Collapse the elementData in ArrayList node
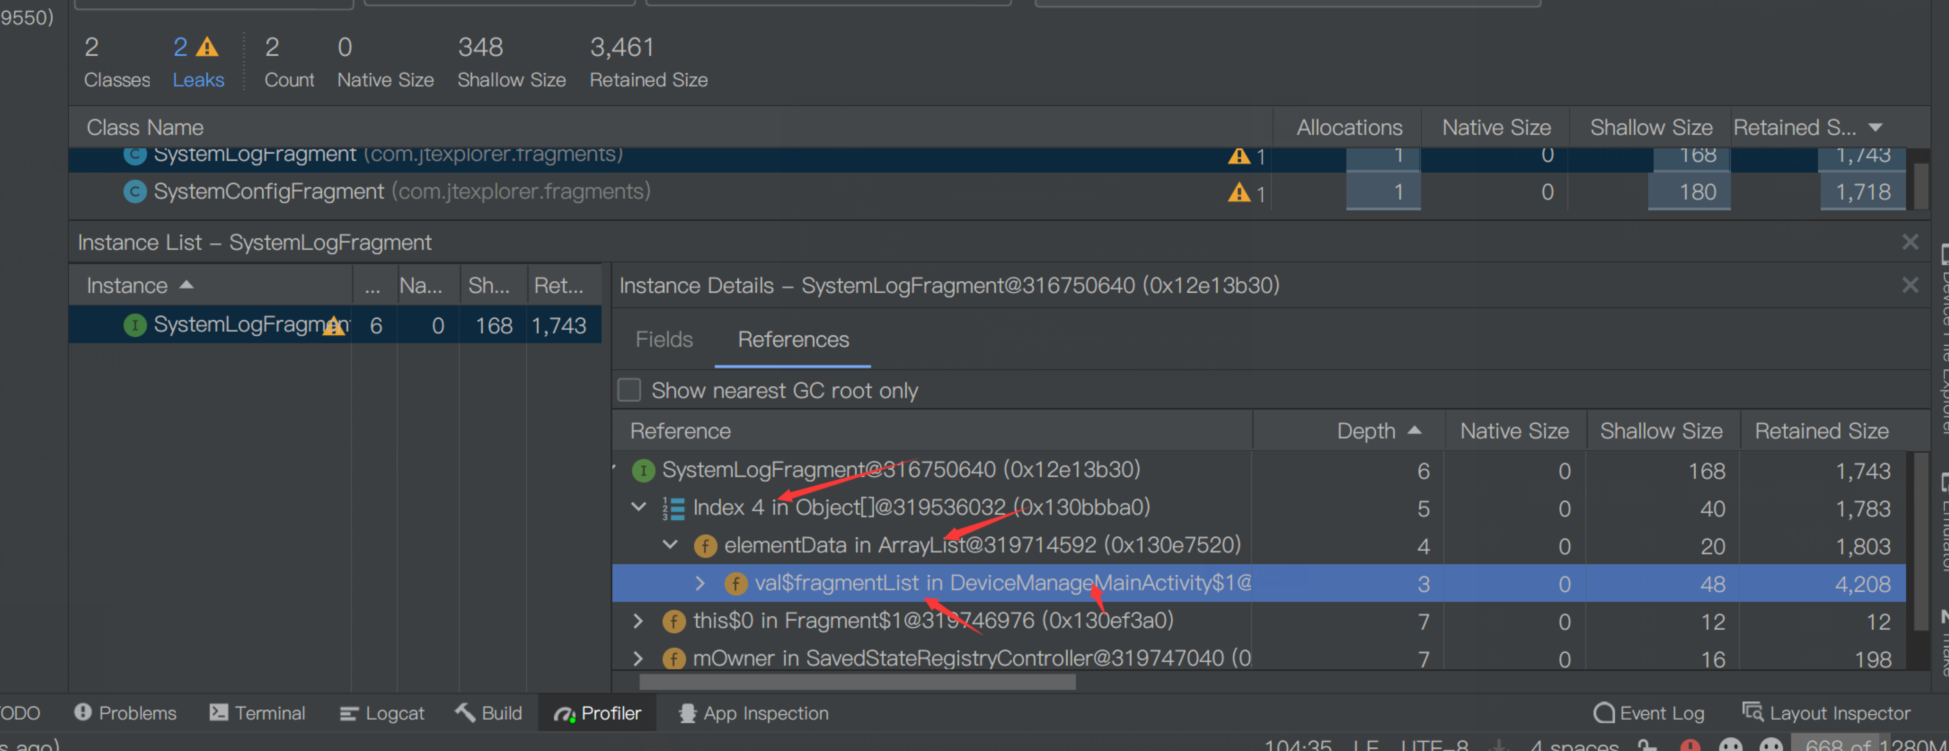 pos(670,546)
